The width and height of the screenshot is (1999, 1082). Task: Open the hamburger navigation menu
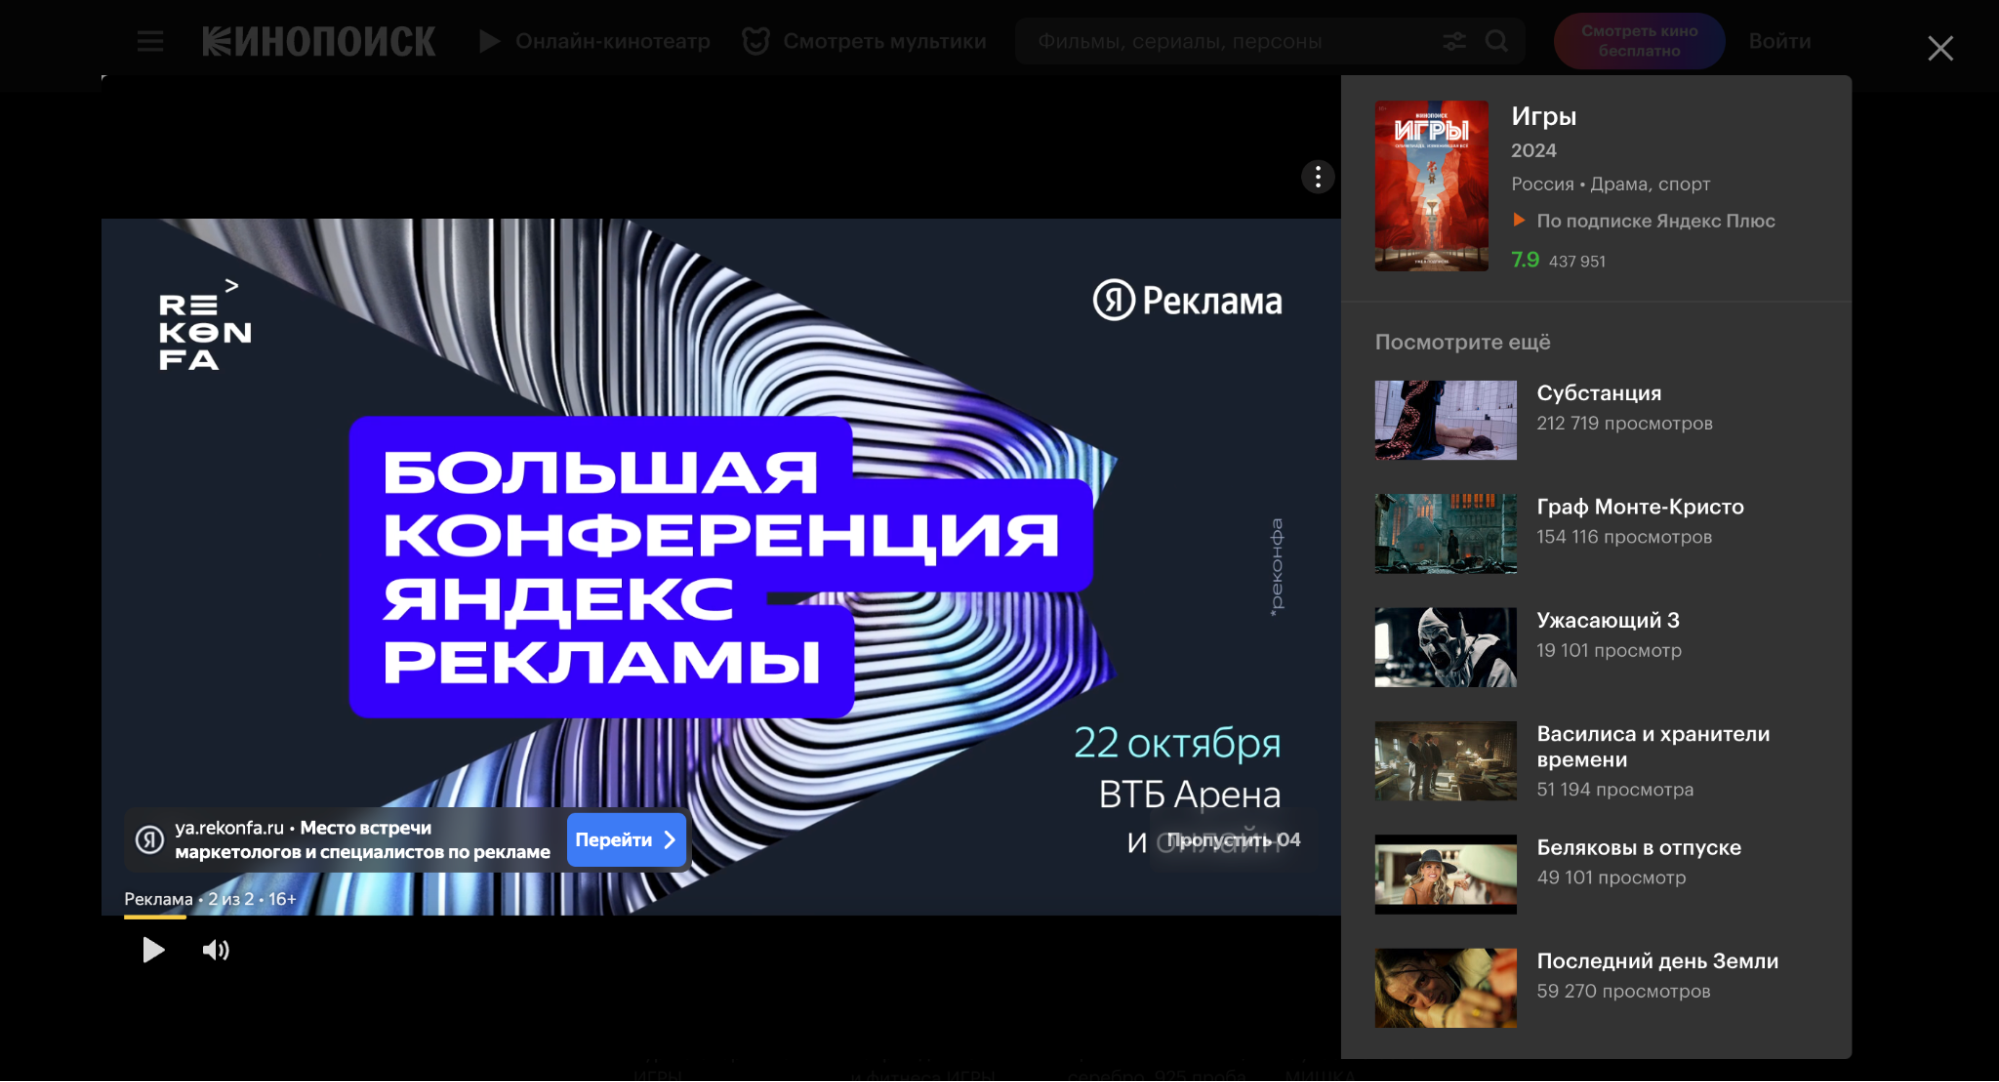pyautogui.click(x=150, y=41)
